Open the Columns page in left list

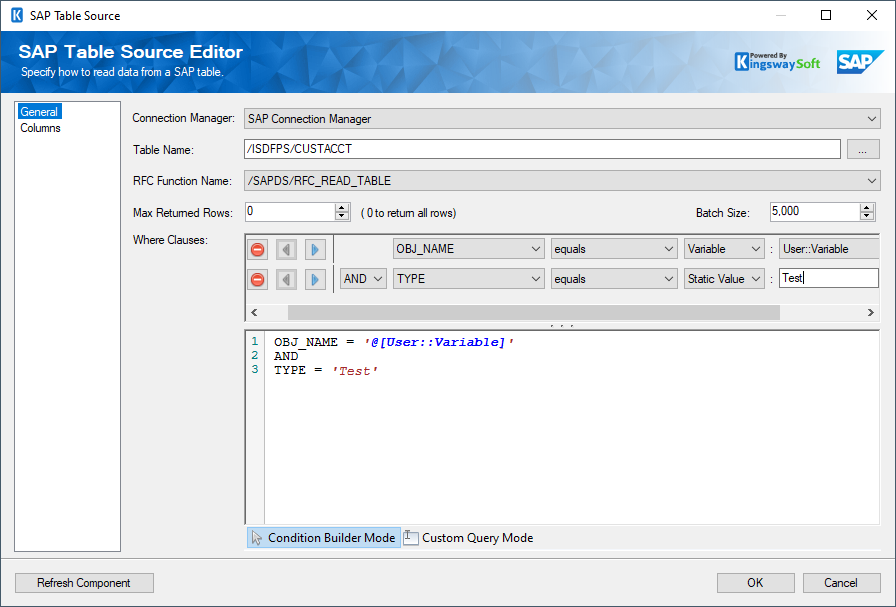pos(40,128)
